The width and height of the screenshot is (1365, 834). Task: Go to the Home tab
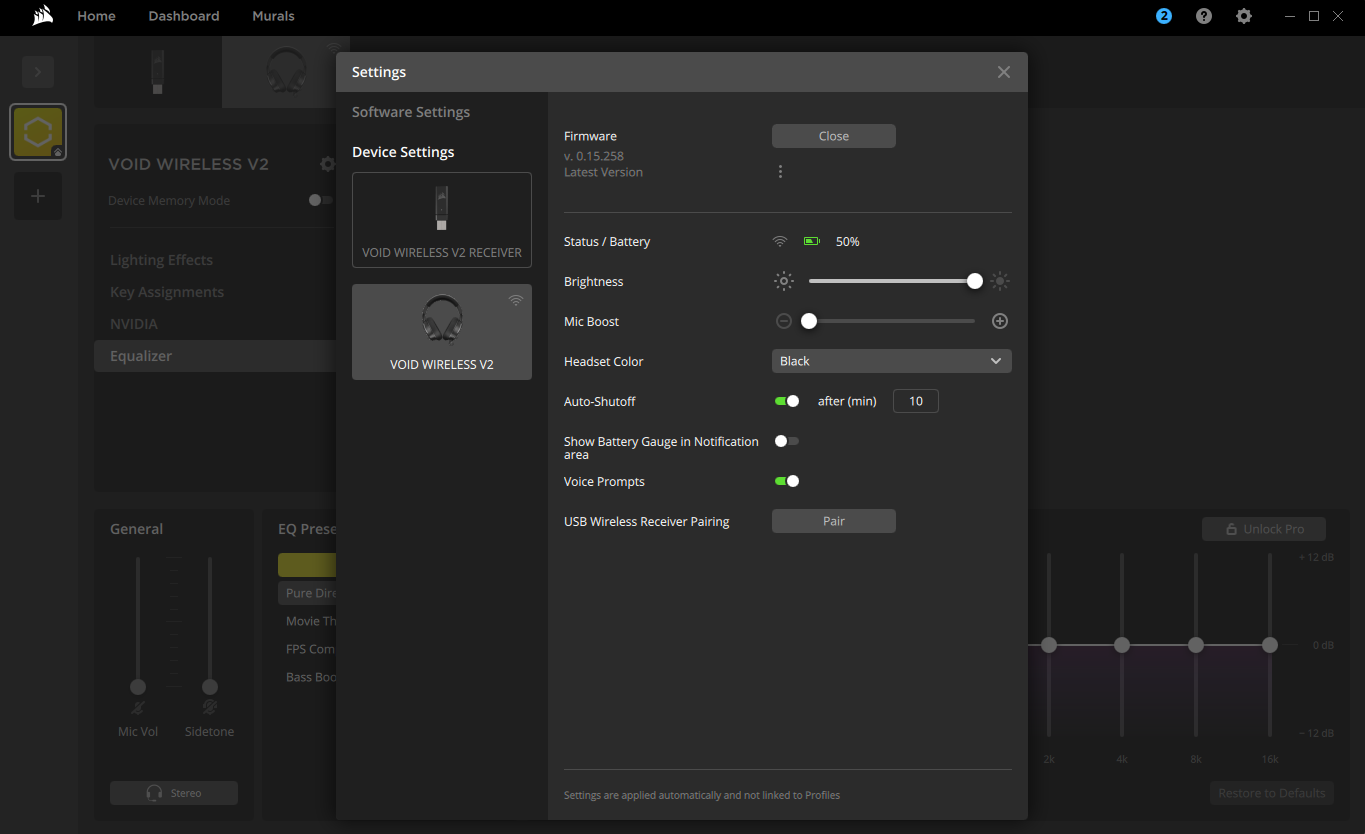96,16
